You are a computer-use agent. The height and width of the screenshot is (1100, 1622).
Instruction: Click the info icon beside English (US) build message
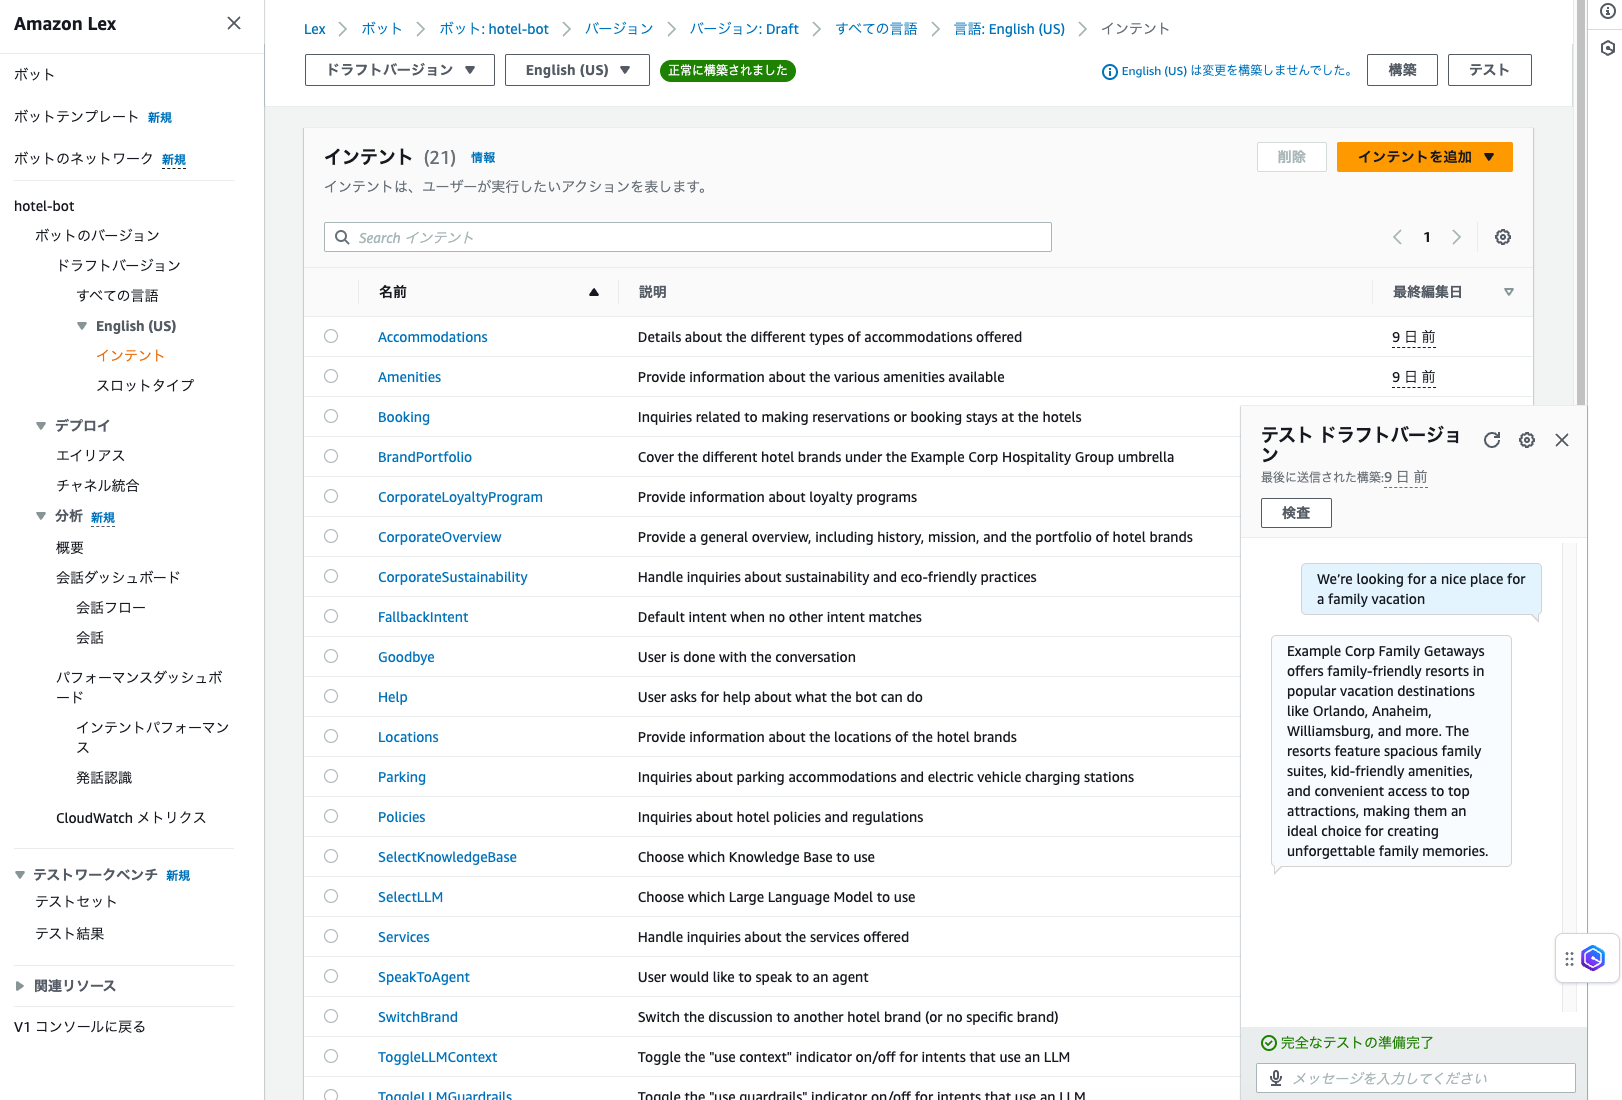pos(1109,72)
